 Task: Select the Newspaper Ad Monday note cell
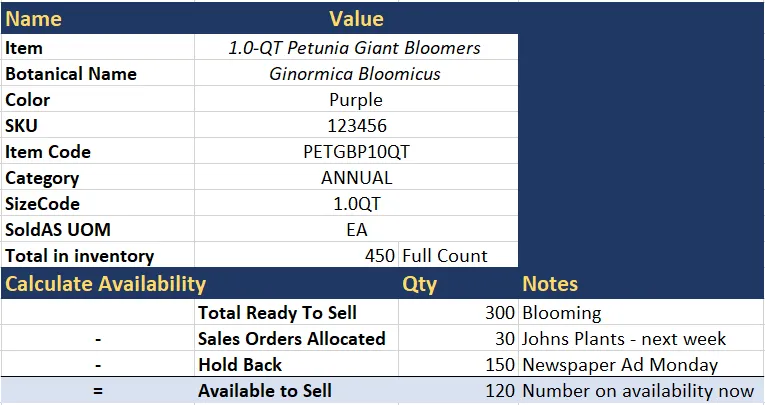[x=642, y=364]
